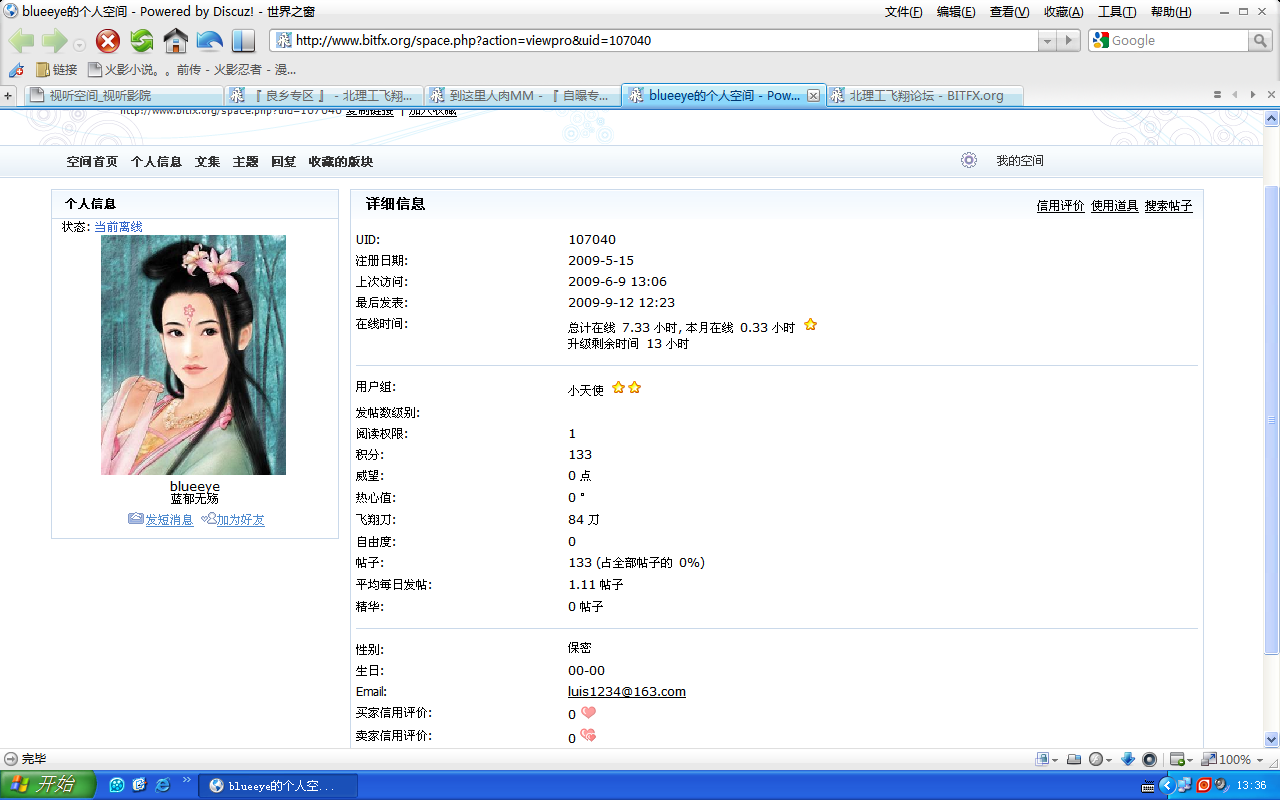Click the folder icon in status bar
This screenshot has height=800, width=1280.
(x=1074, y=759)
